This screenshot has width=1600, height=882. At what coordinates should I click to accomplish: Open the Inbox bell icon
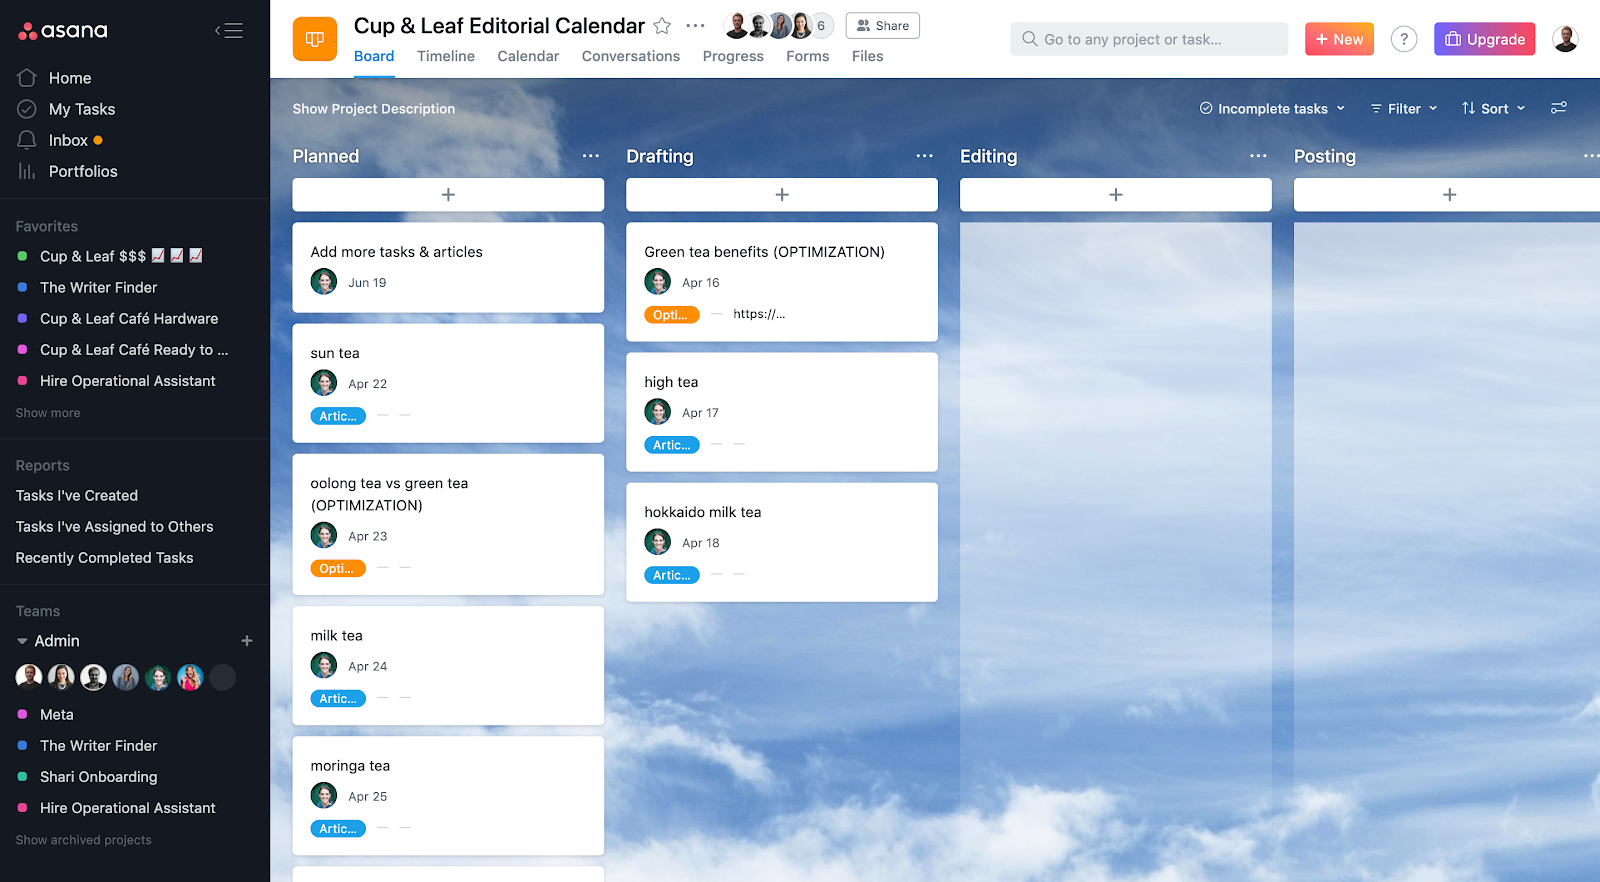27,140
